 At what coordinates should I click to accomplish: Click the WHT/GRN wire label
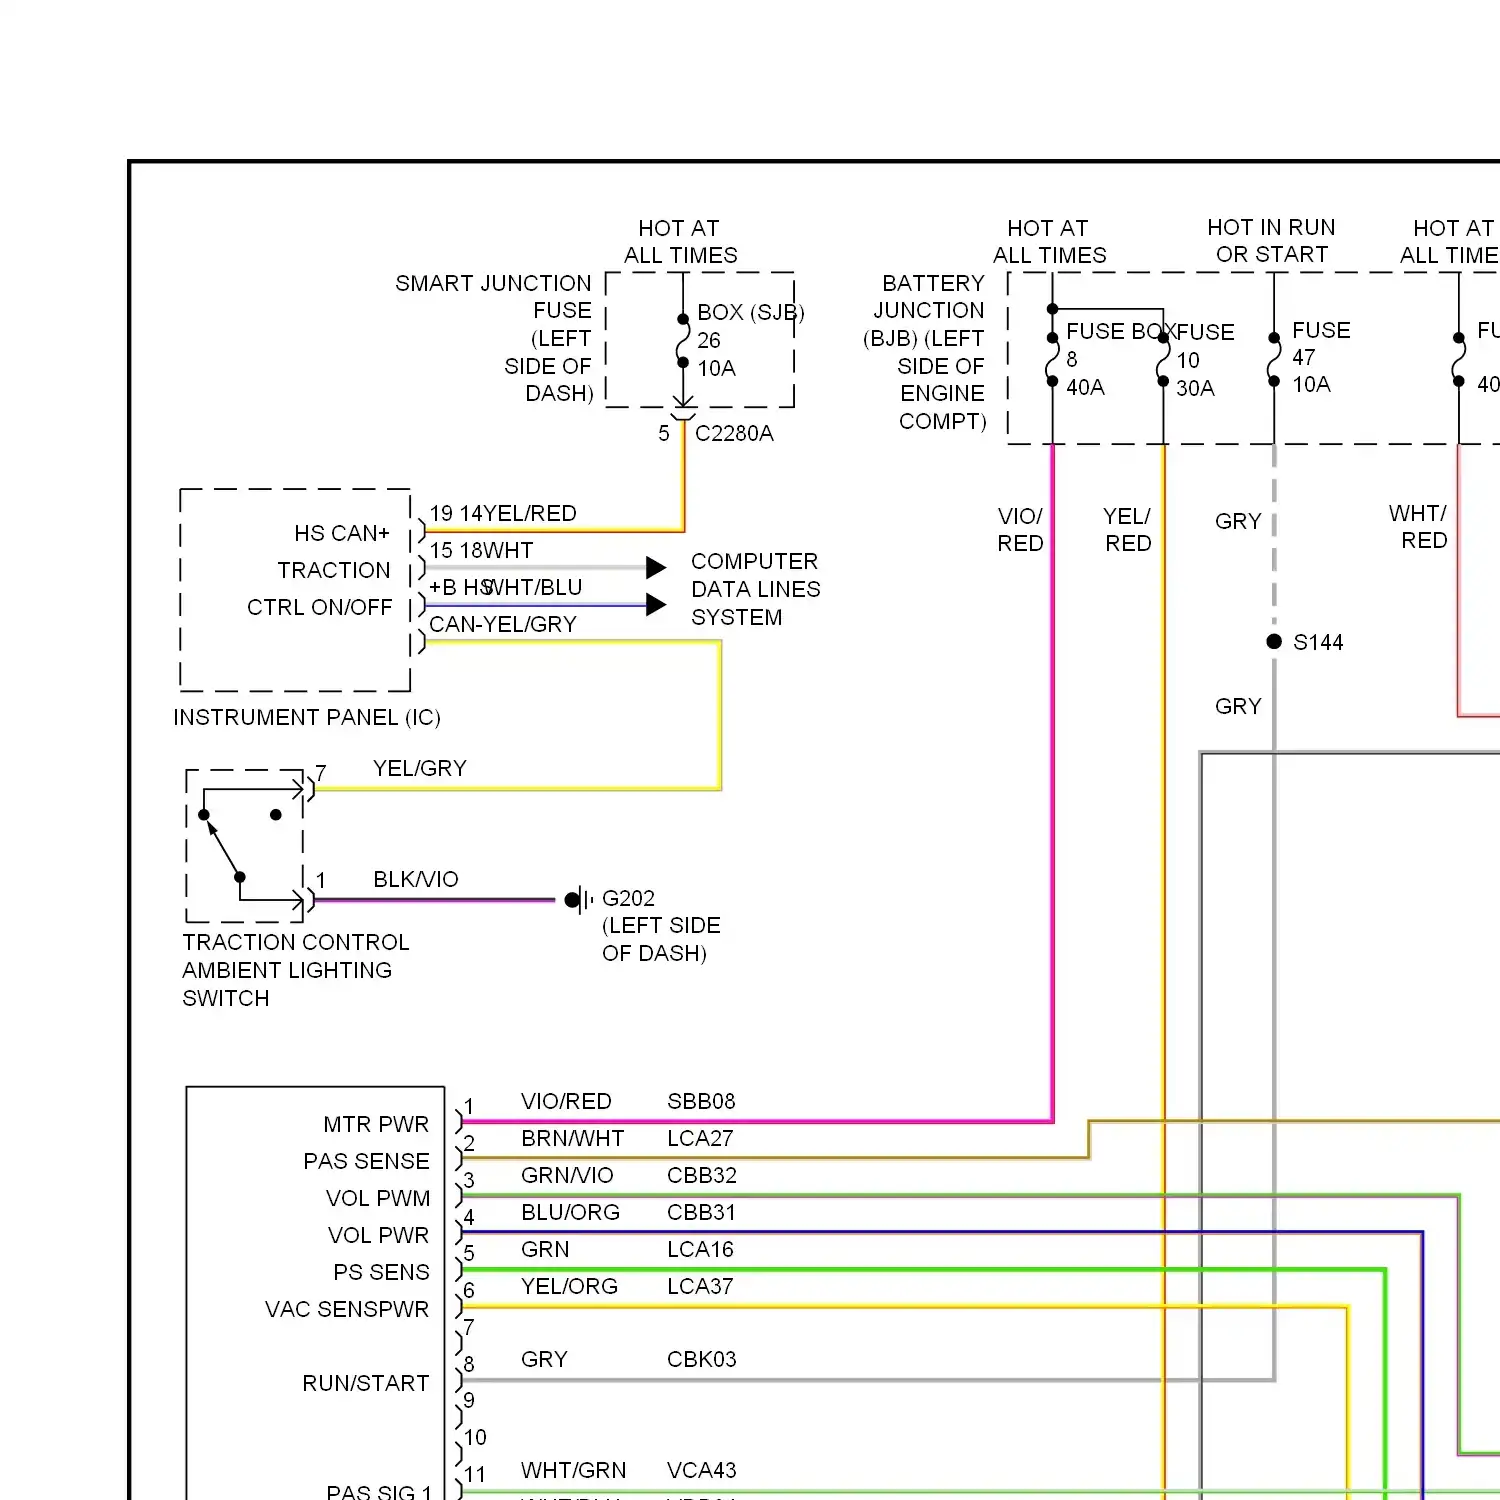[x=573, y=1470]
